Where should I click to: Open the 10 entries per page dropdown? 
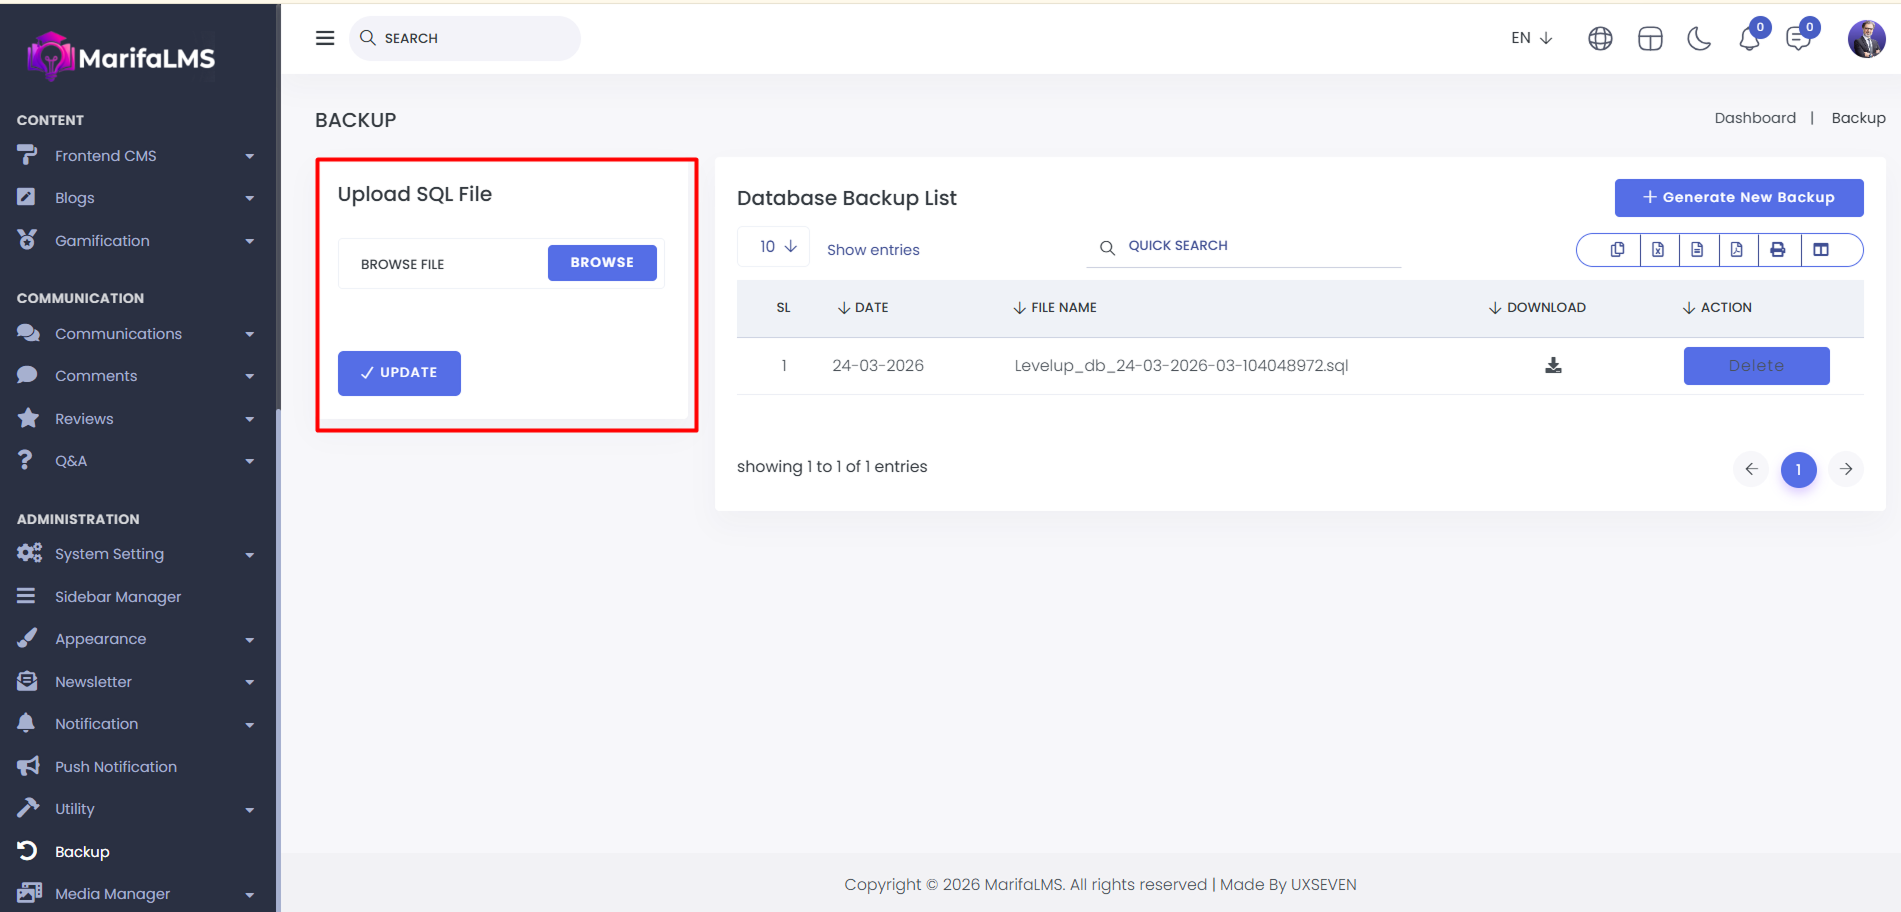(777, 247)
